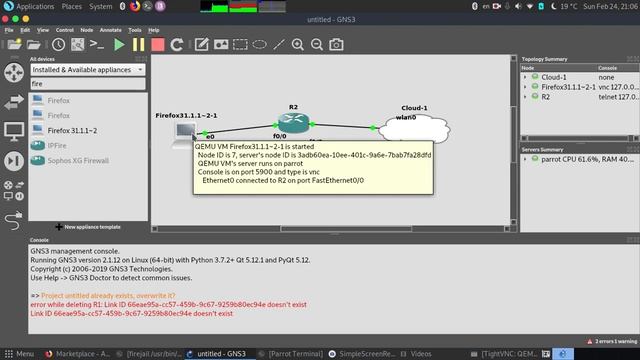Expand Firefox31.1.1~2-1 in Topology Summary
This screenshot has height=360, width=640.
[x=525, y=87]
